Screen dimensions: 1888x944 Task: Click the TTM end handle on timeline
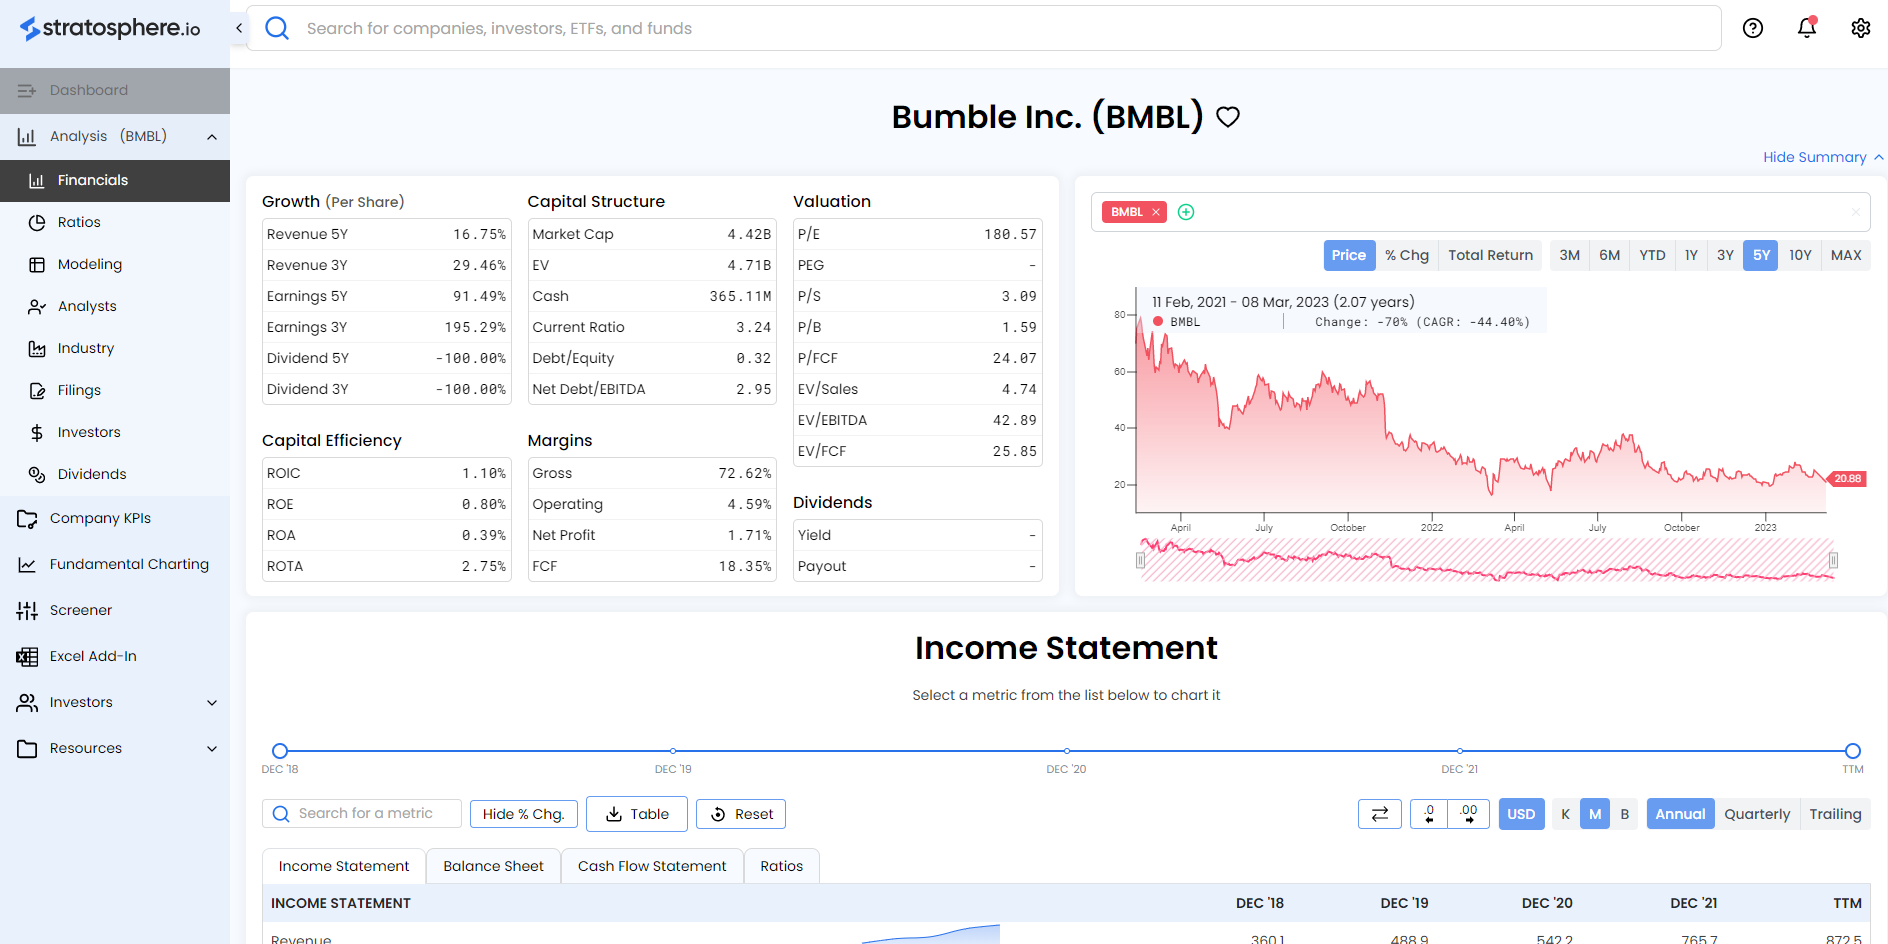coord(1853,751)
